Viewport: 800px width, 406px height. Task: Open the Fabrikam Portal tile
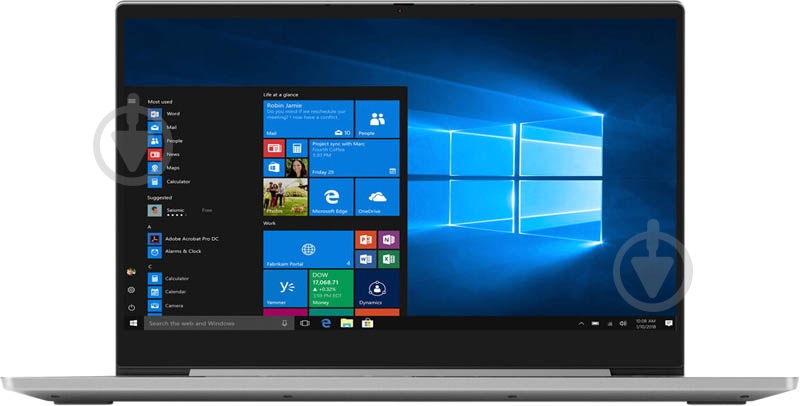tap(308, 249)
